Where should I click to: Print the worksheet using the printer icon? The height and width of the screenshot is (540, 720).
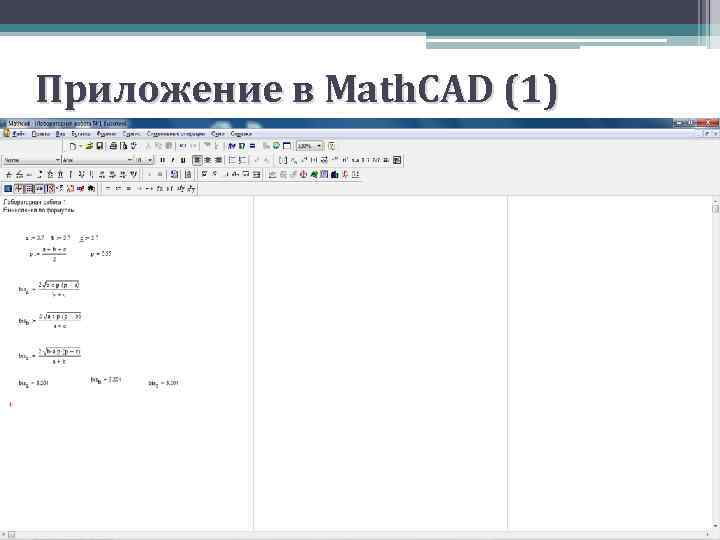tap(113, 146)
